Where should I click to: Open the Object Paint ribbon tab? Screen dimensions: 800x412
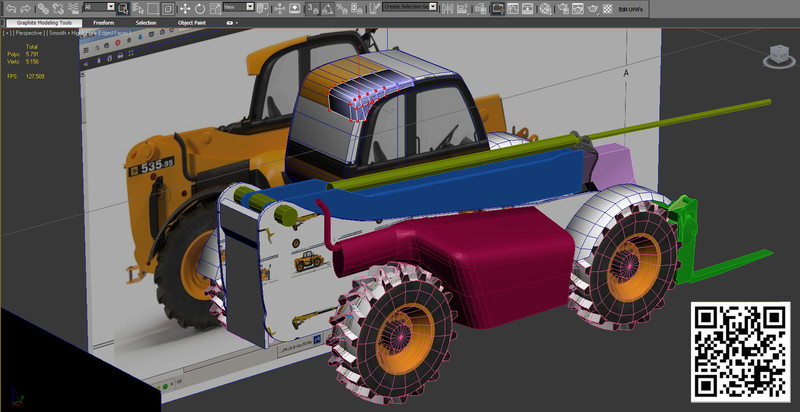click(193, 22)
